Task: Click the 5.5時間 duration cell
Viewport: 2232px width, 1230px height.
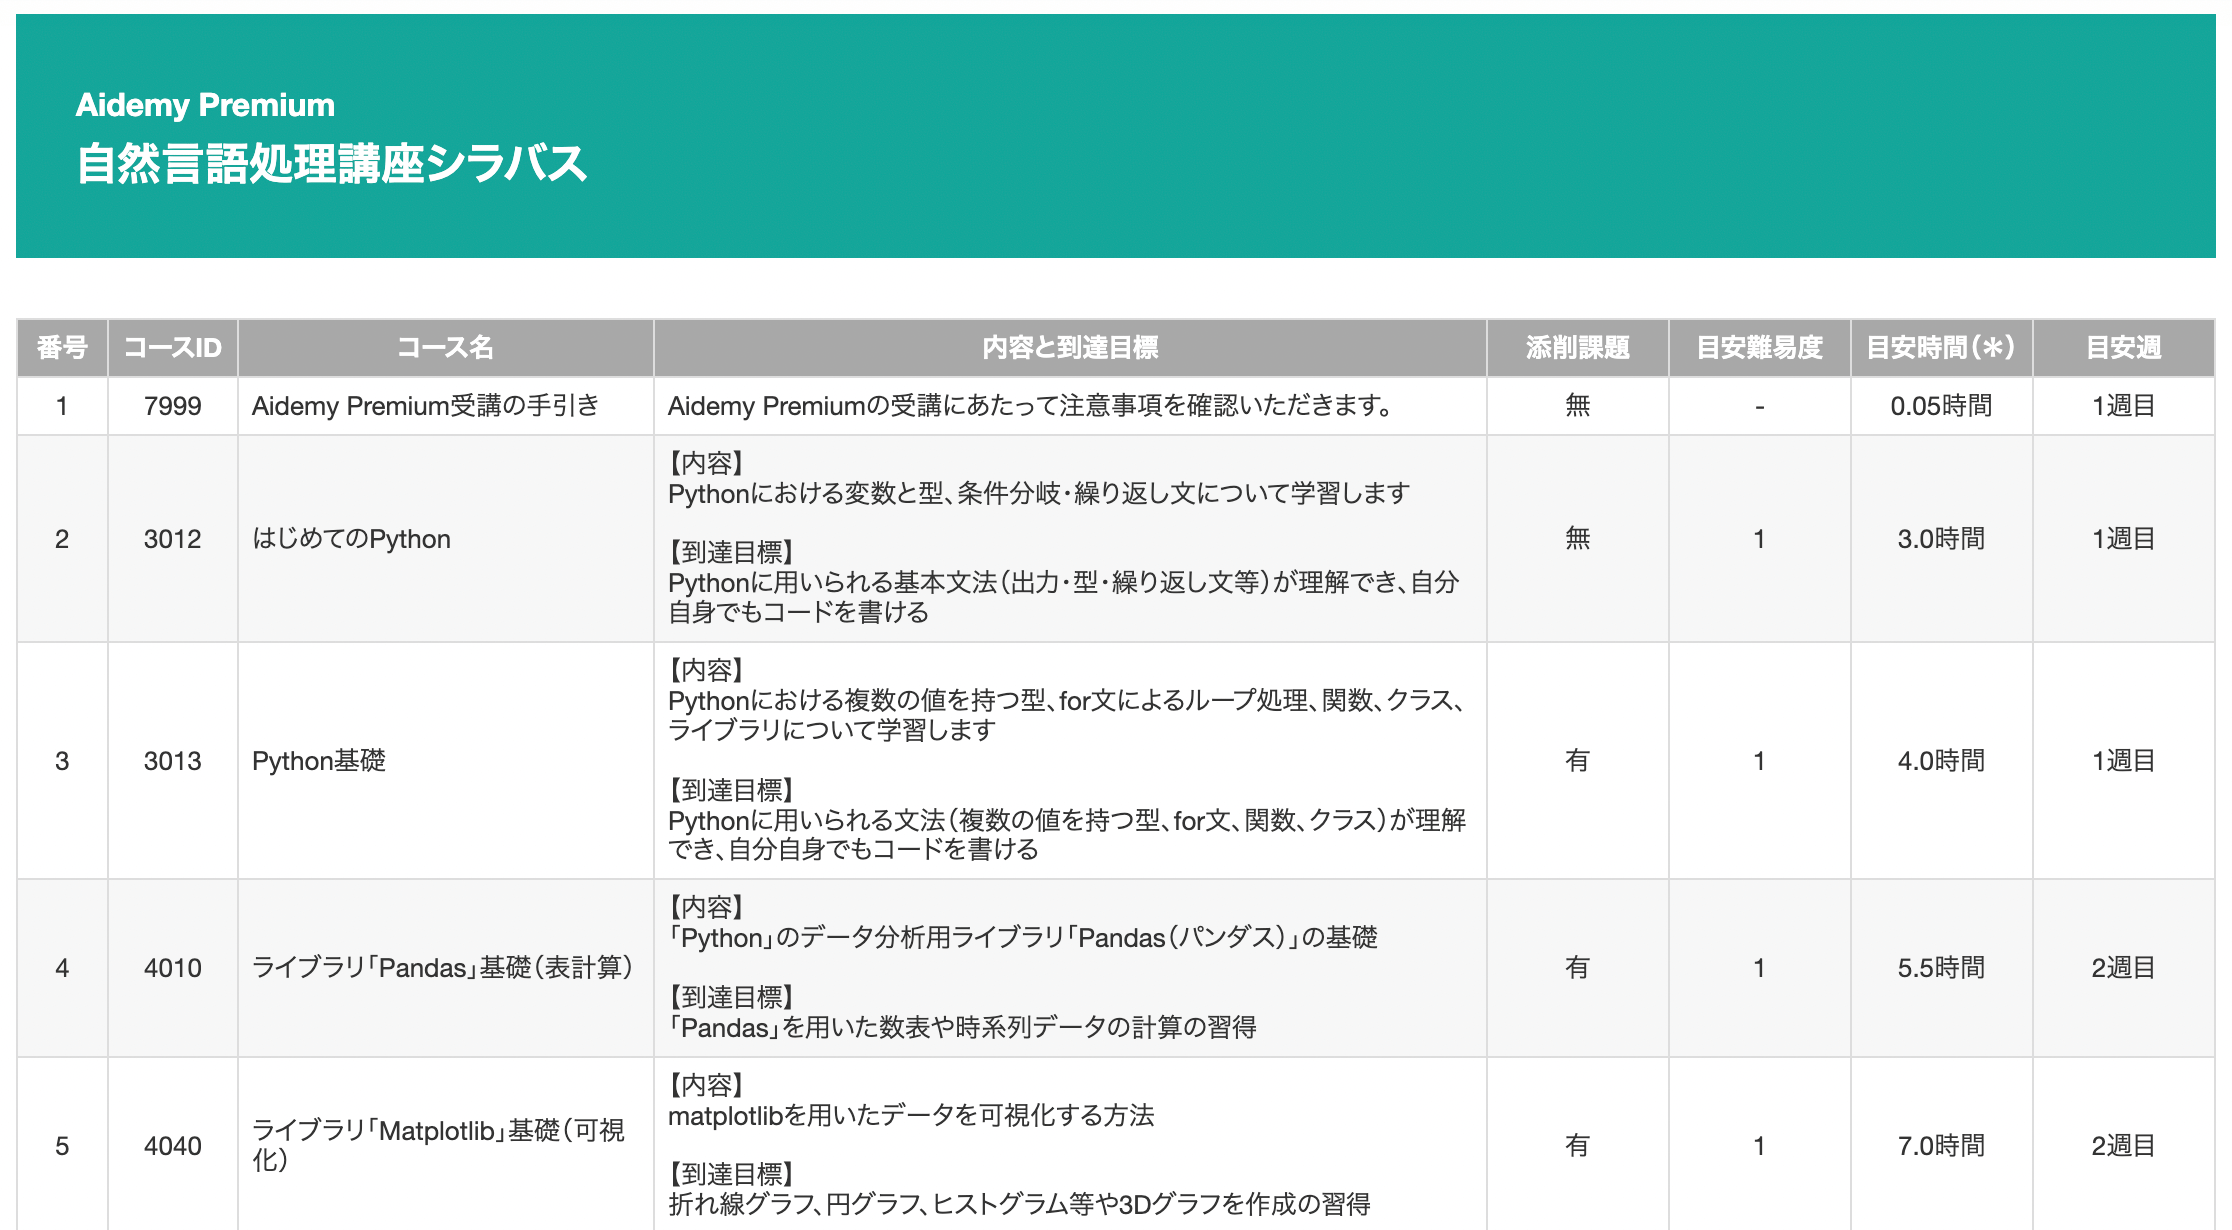Action: (1942, 968)
